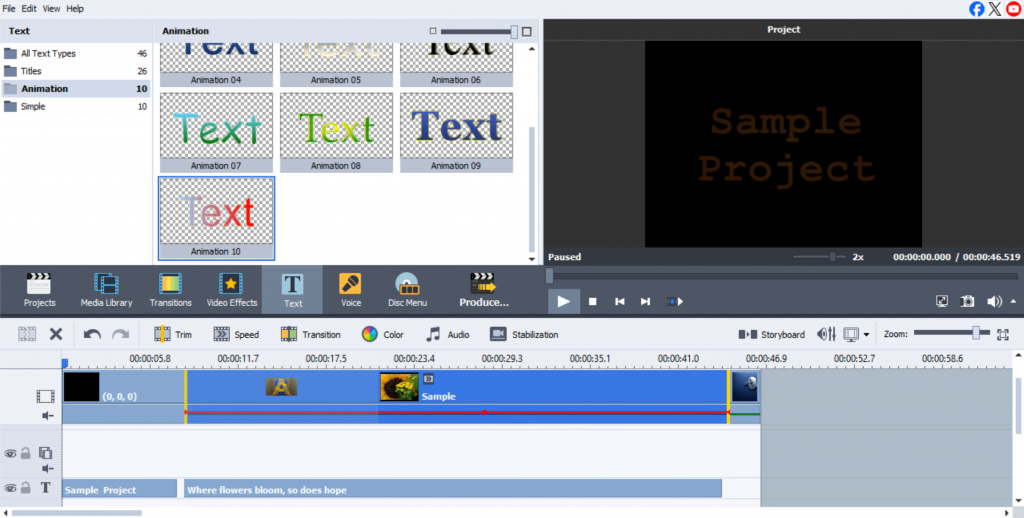The height and width of the screenshot is (518, 1024).
Task: Open the Transition tool in timeline toolbar
Action: tap(310, 334)
